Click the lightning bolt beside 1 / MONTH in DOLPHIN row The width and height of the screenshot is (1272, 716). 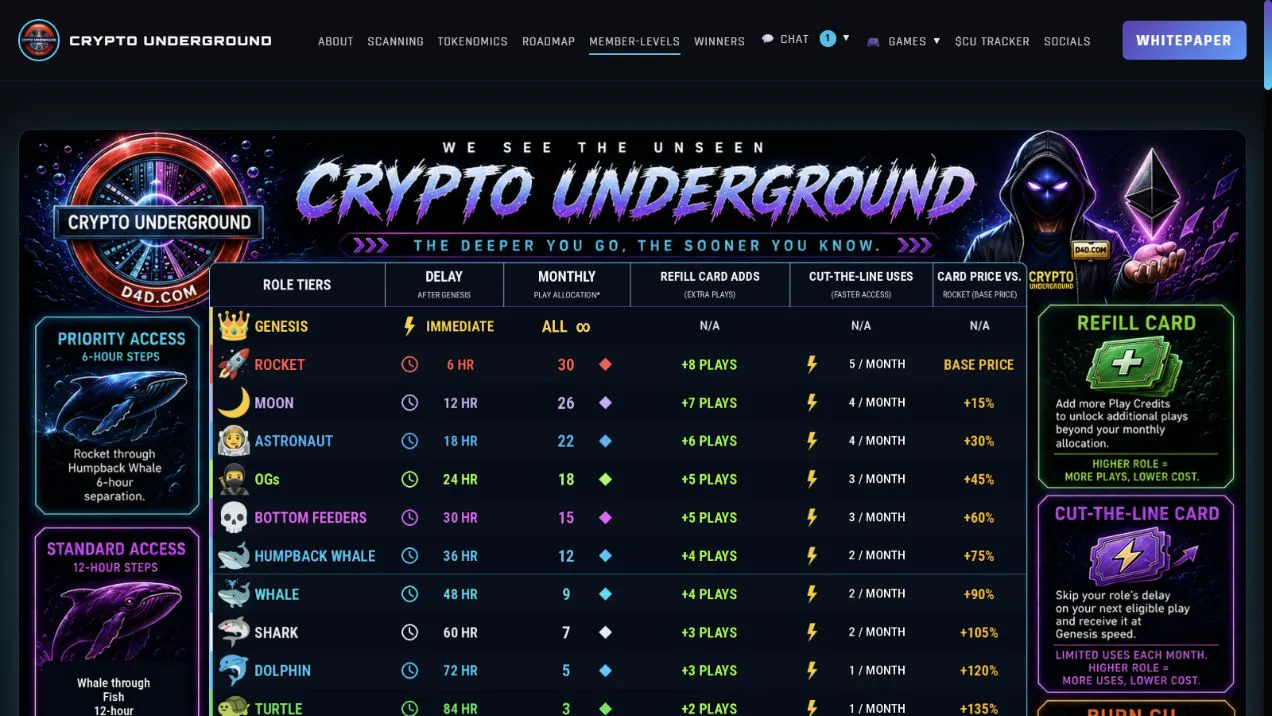[812, 670]
